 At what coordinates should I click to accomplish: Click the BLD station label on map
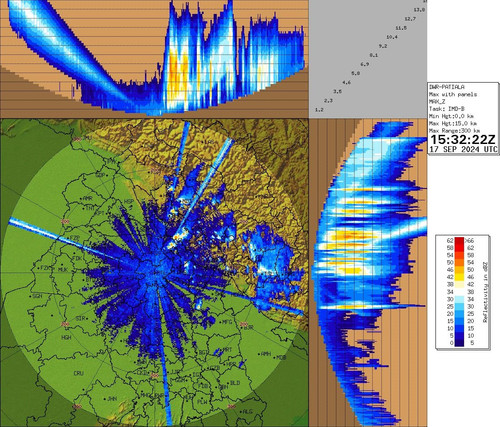coord(235,383)
